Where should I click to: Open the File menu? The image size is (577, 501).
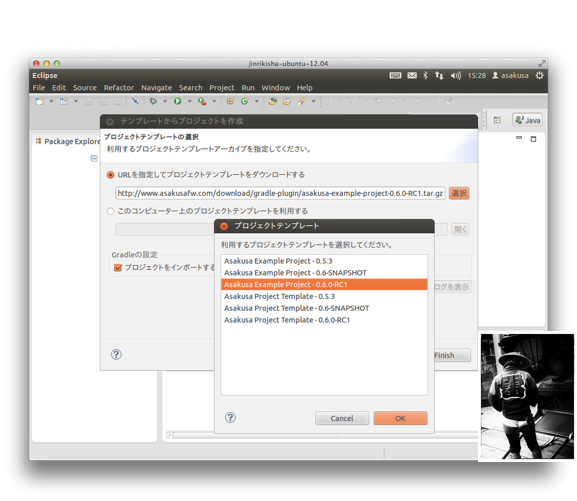[39, 88]
